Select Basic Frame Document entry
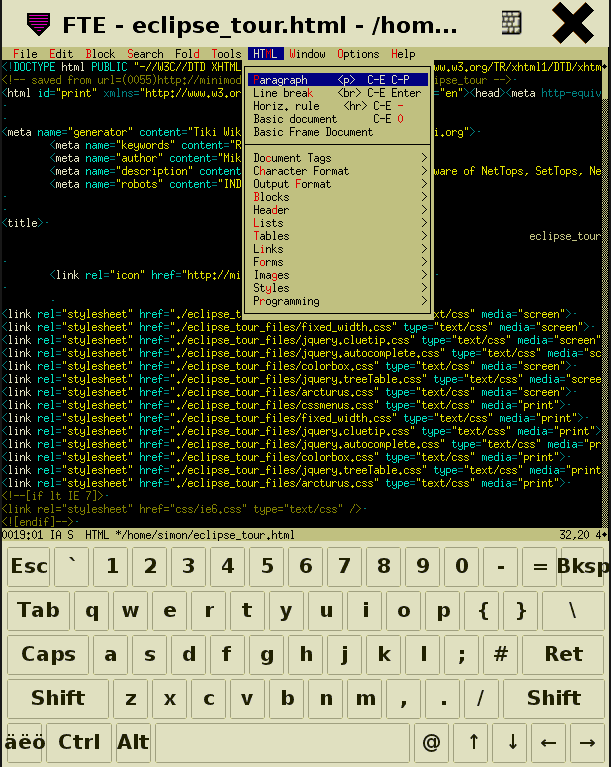Screen dimensions: 611x767 click(338, 132)
